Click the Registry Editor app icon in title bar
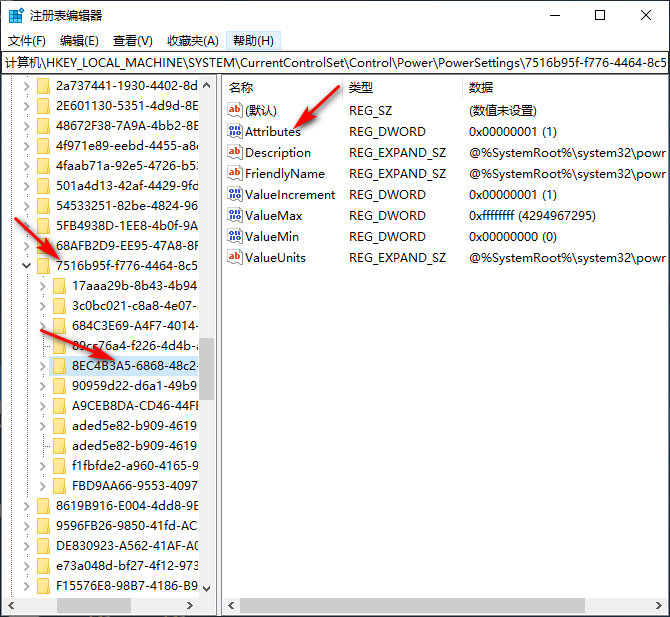This screenshot has width=670, height=617. (16, 15)
